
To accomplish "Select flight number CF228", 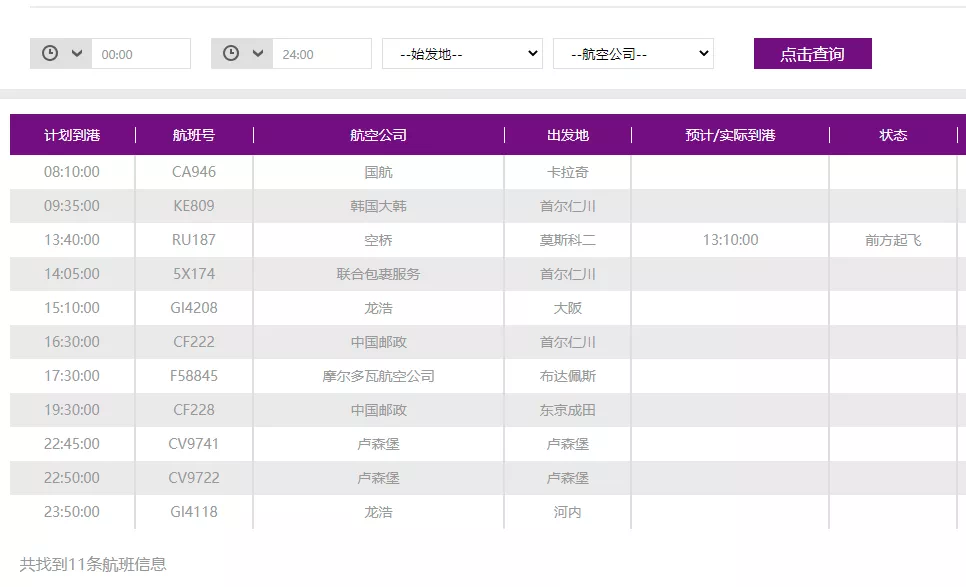I will [x=194, y=409].
